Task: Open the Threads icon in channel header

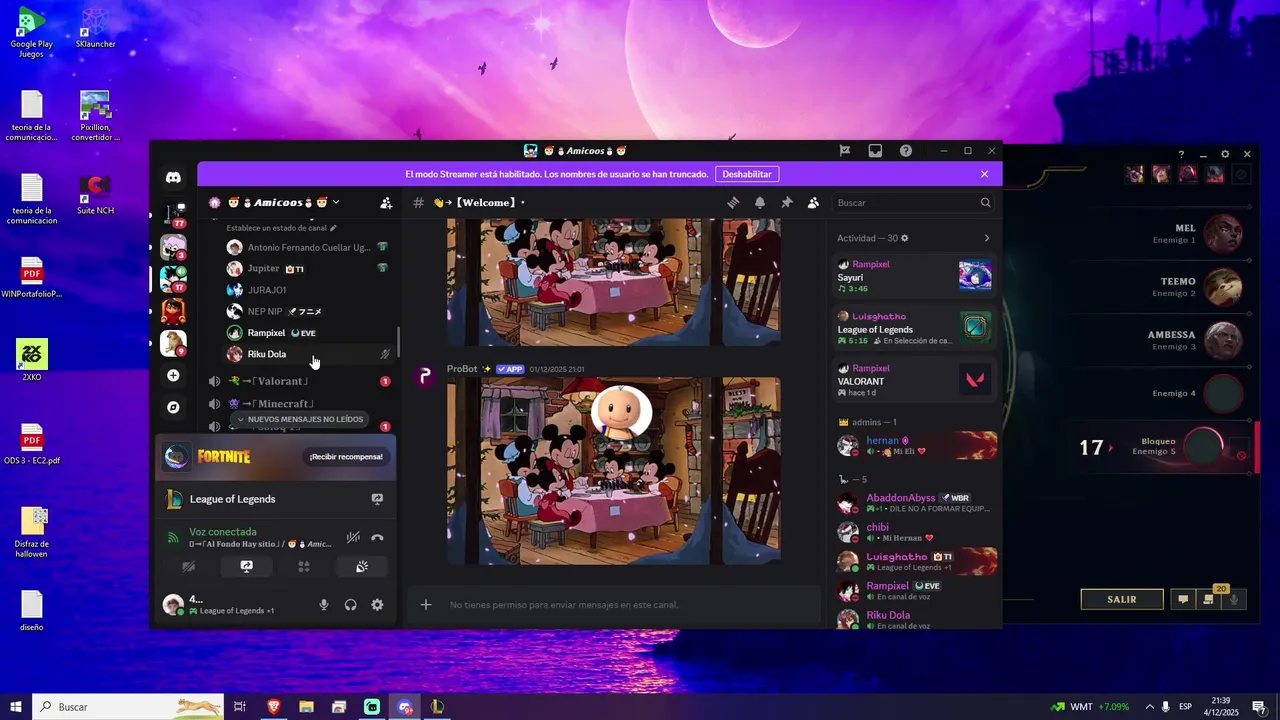Action: [x=733, y=203]
